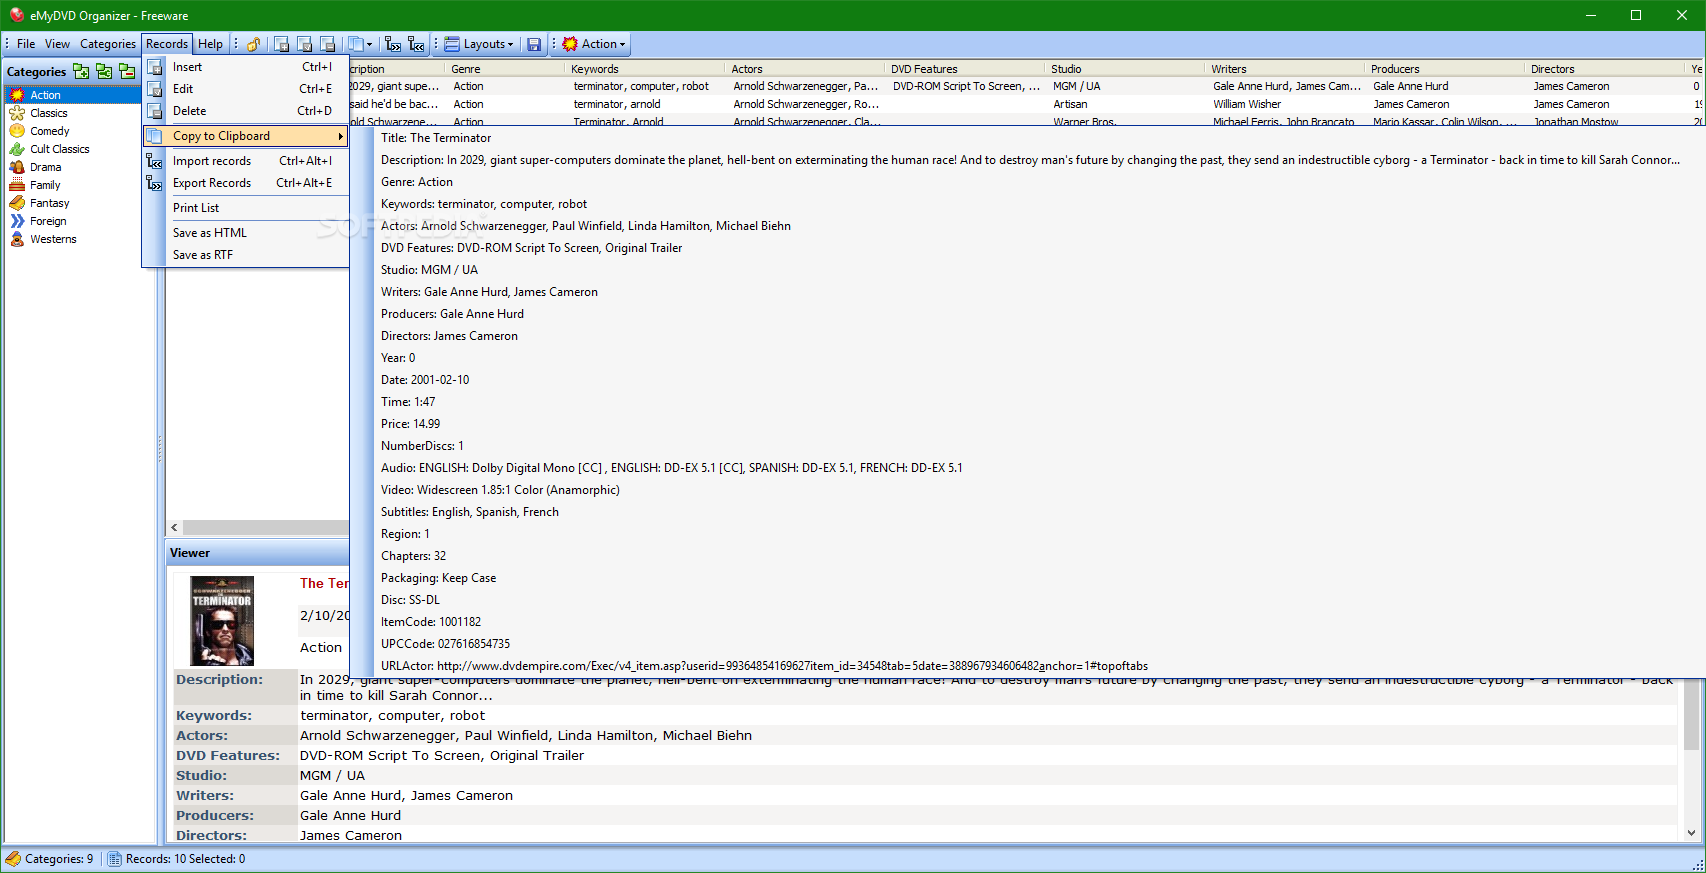Viewport: 1706px width, 873px height.
Task: Click the padlock icon in the toolbar
Action: (x=254, y=44)
